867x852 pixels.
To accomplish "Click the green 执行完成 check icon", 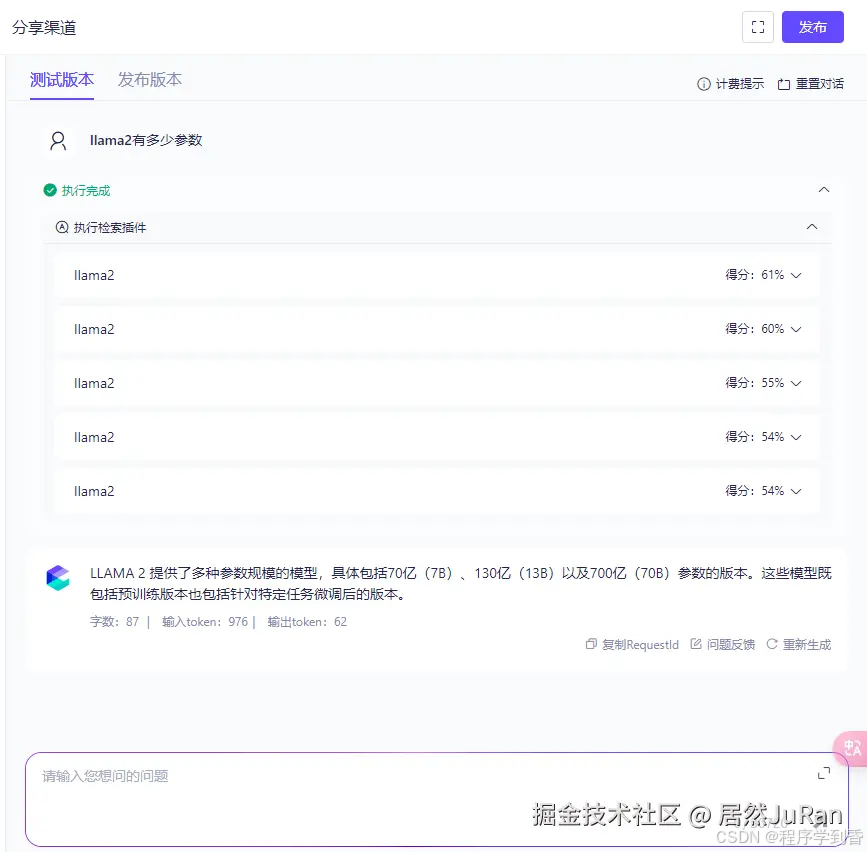I will 50,190.
